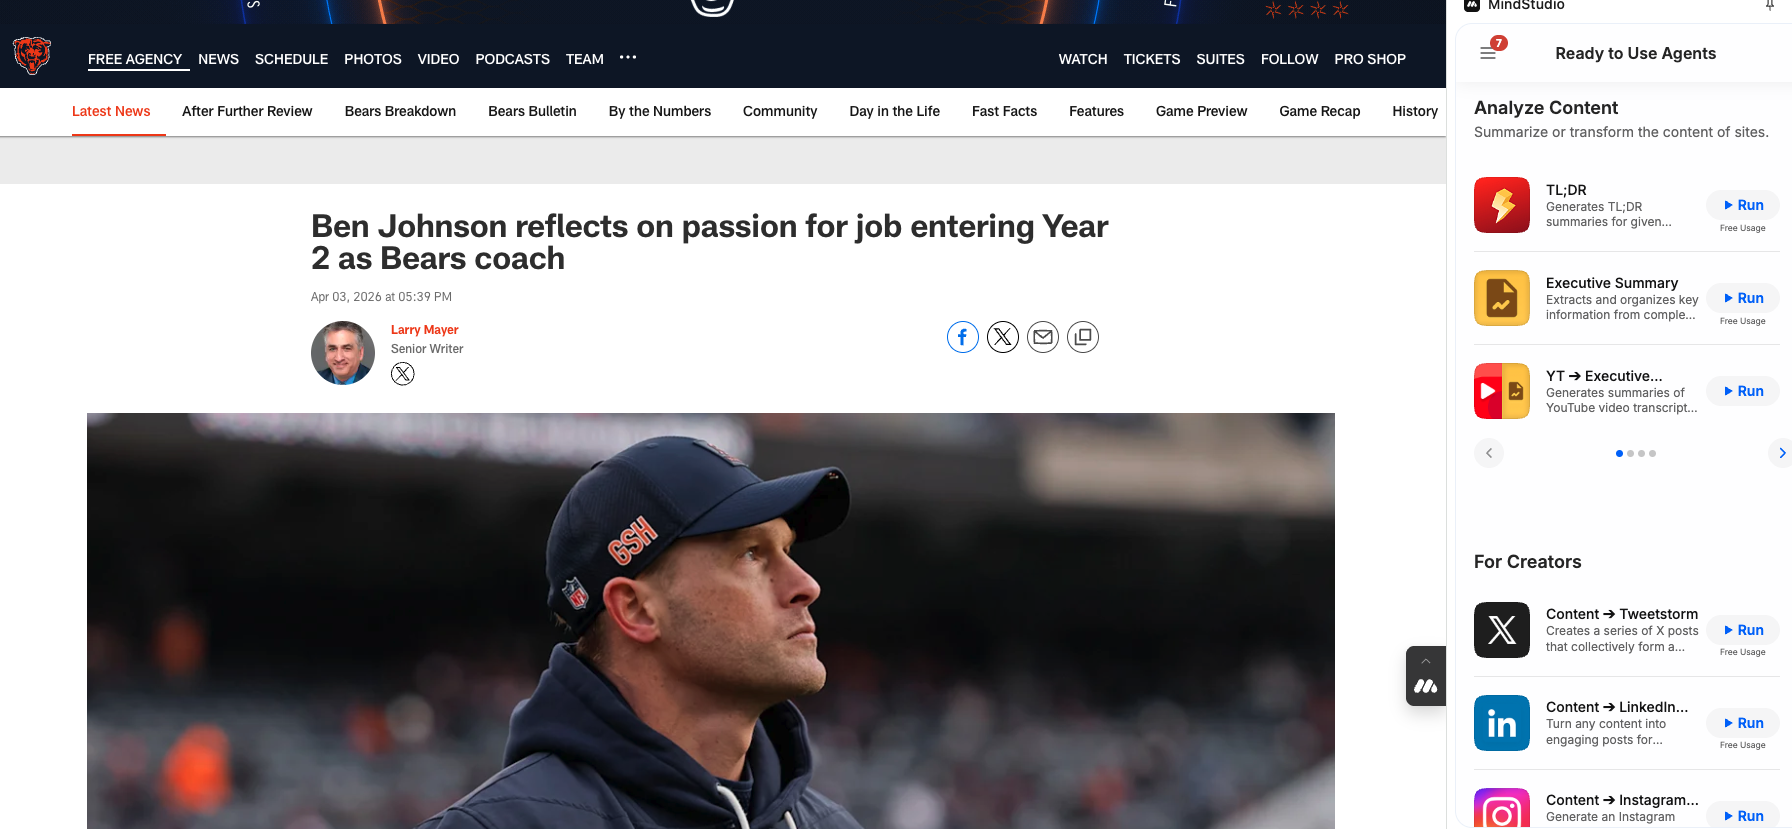Open MindStudio hamburger menu
Image resolution: width=1792 pixels, height=829 pixels.
click(x=1488, y=53)
